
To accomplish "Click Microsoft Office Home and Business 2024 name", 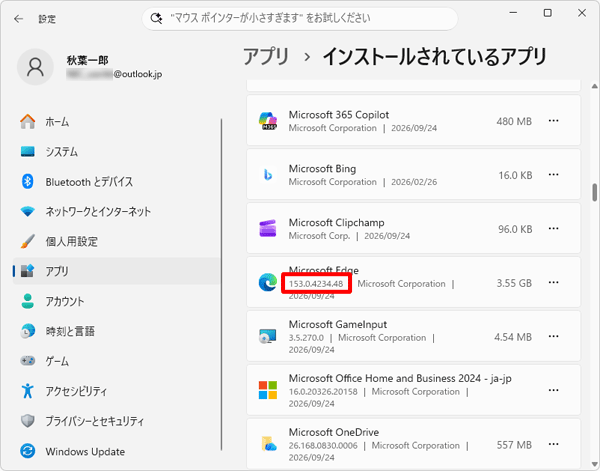I will click(400, 378).
